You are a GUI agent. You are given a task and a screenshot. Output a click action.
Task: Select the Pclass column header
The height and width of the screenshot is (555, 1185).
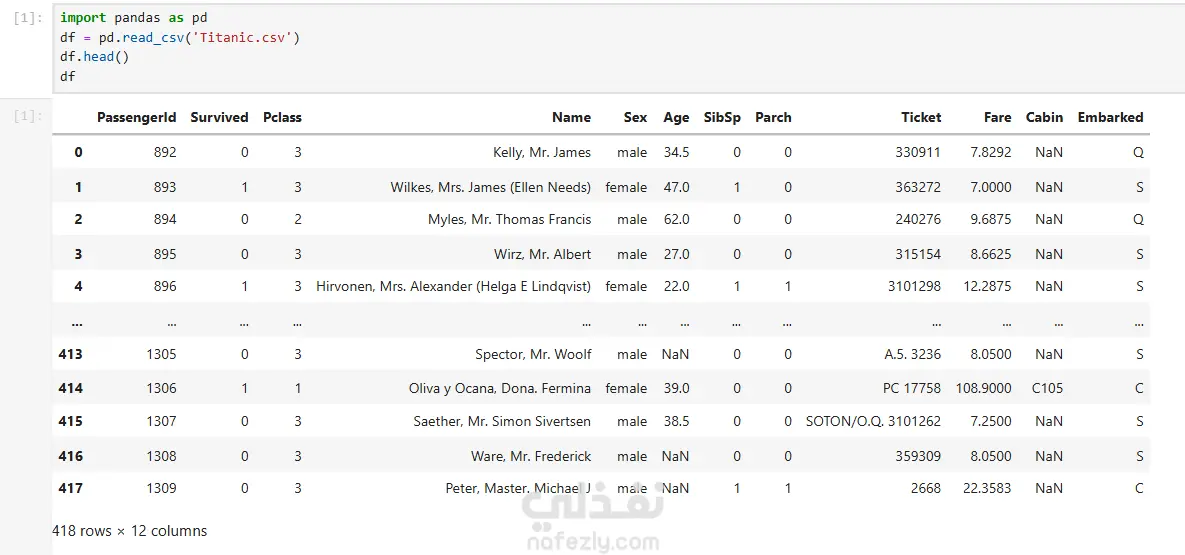282,117
